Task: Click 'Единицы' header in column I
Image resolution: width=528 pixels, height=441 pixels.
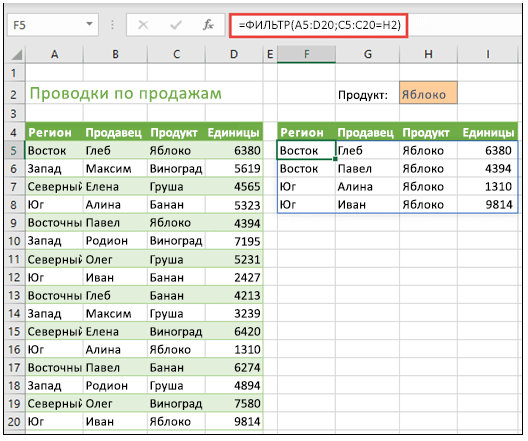Action: pyautogui.click(x=488, y=133)
